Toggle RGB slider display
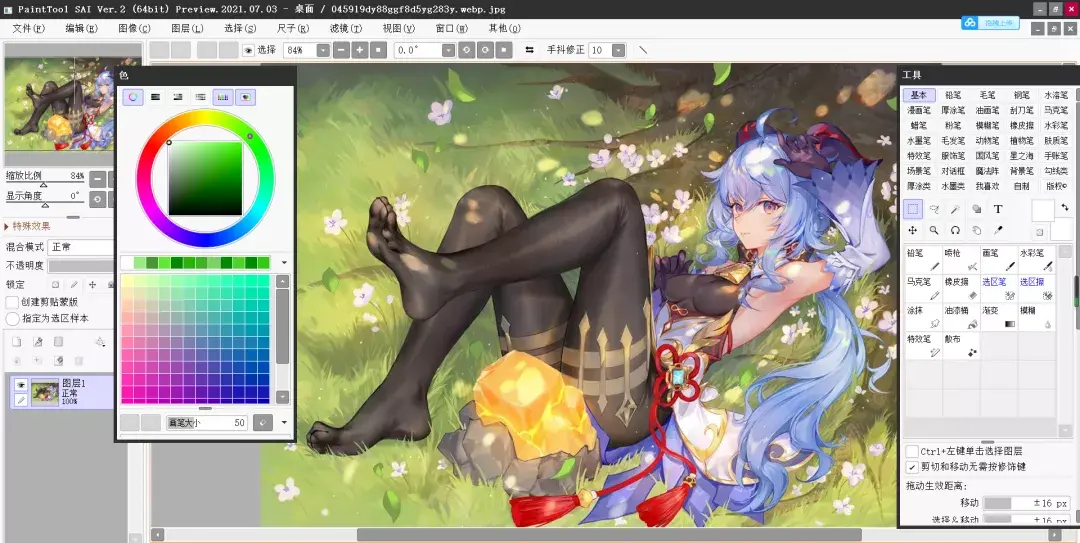 156,97
